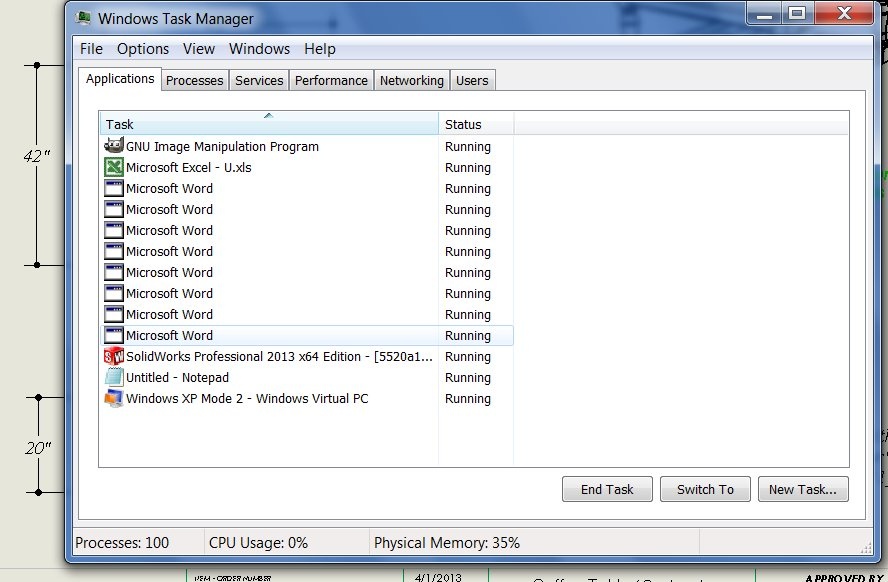Click the Physical Memory: 35% status entry
The image size is (888, 582).
click(x=447, y=542)
